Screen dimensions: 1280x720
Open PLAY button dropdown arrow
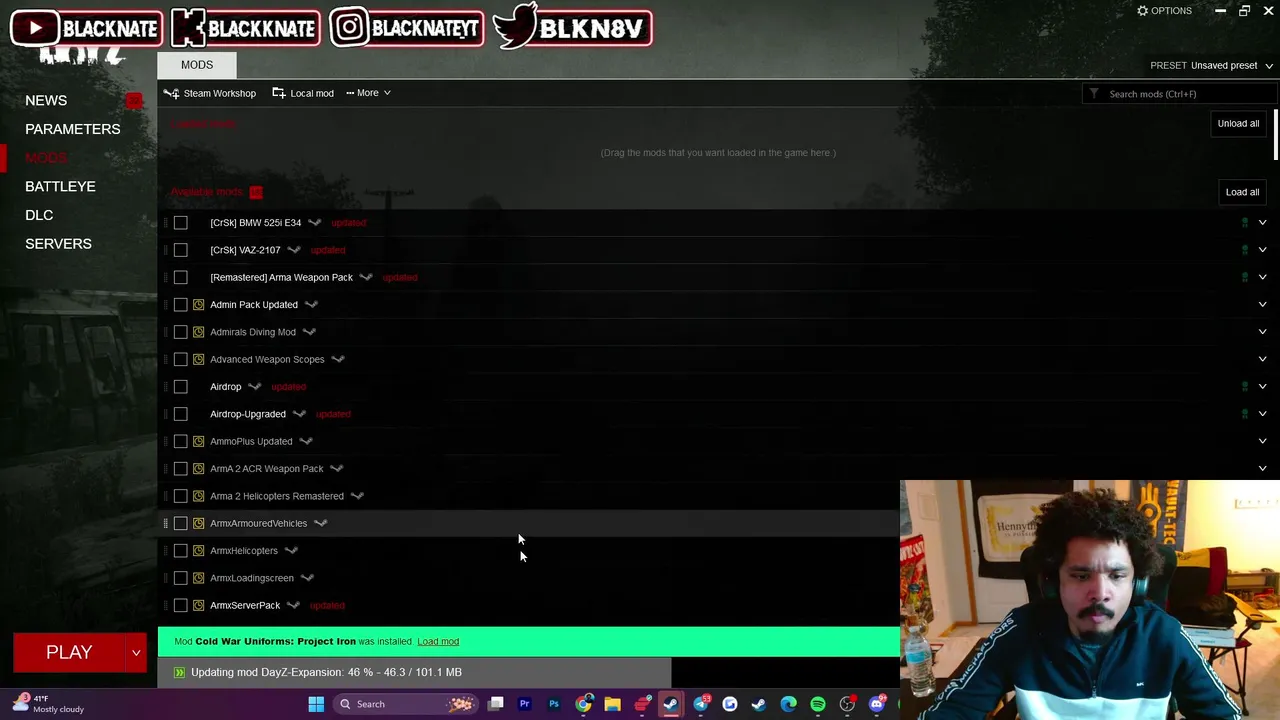[x=136, y=653]
